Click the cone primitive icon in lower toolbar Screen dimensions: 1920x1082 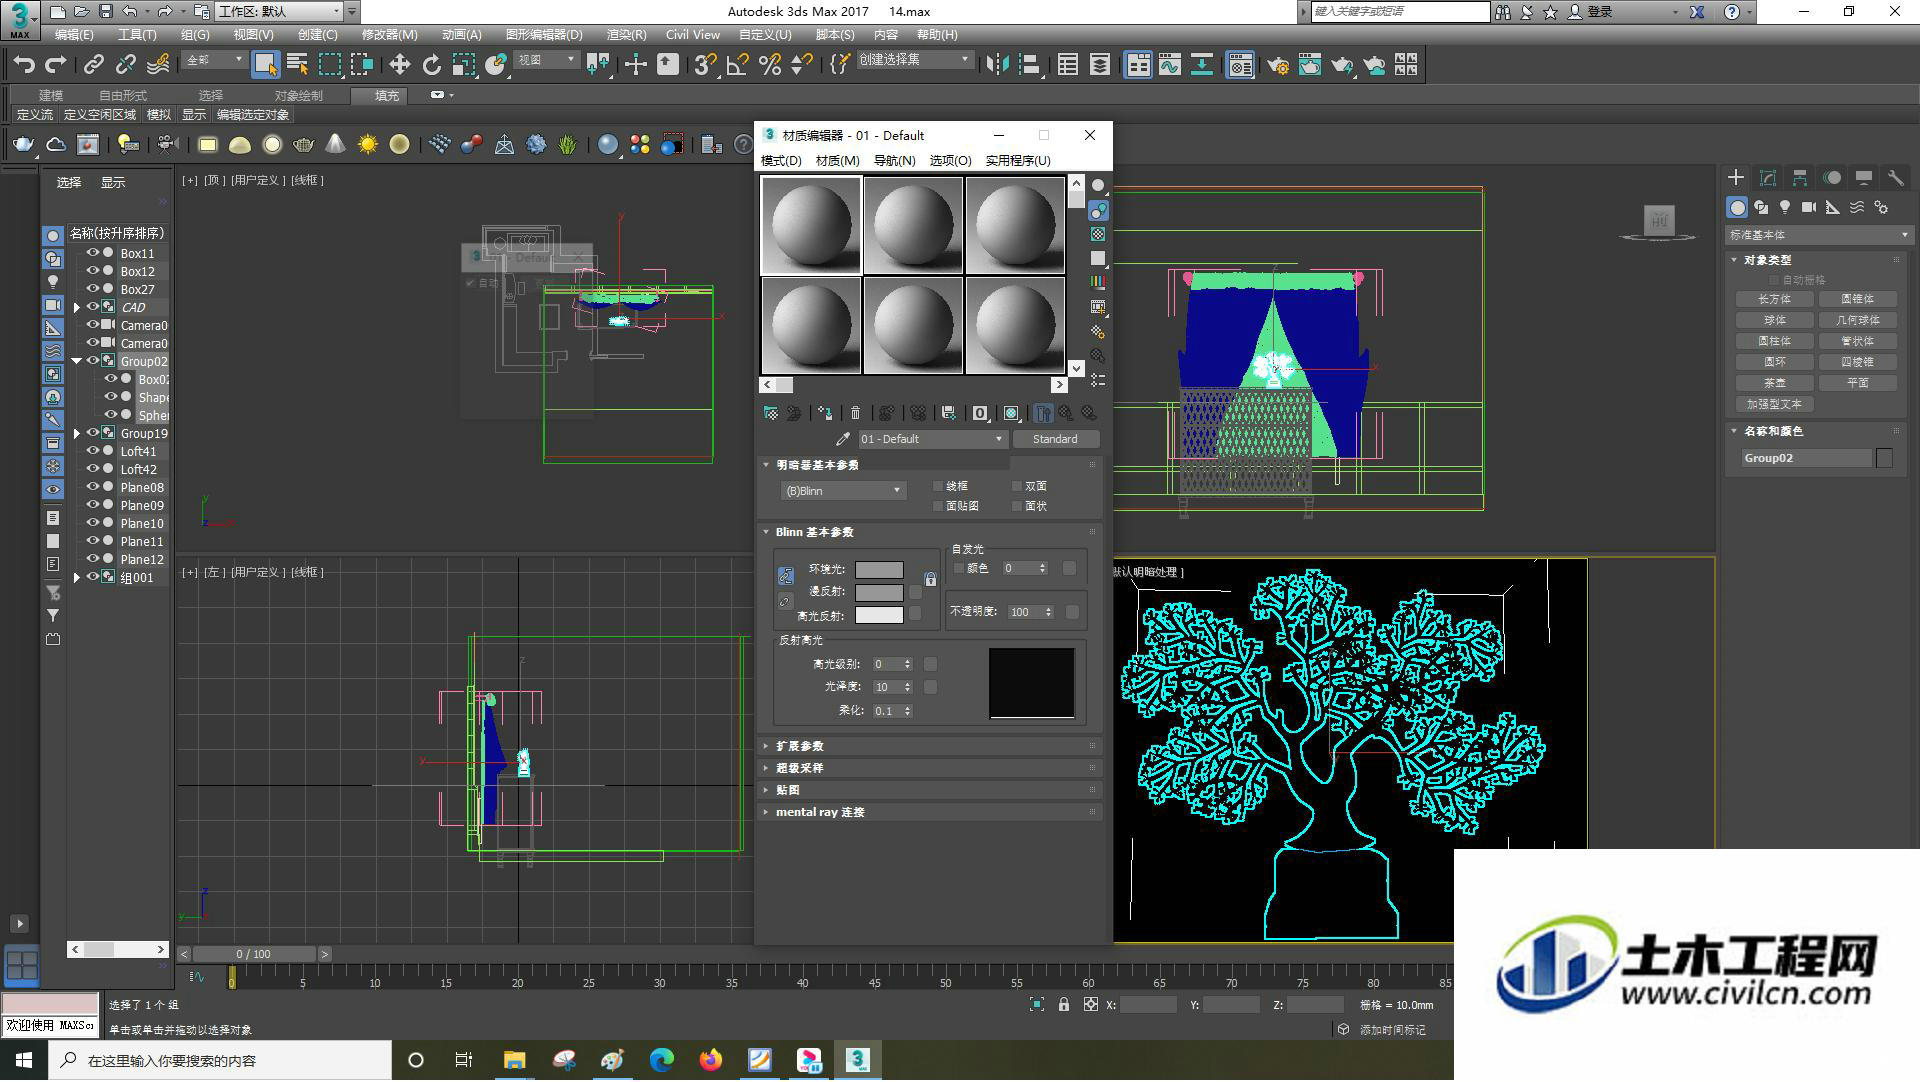coord(336,145)
